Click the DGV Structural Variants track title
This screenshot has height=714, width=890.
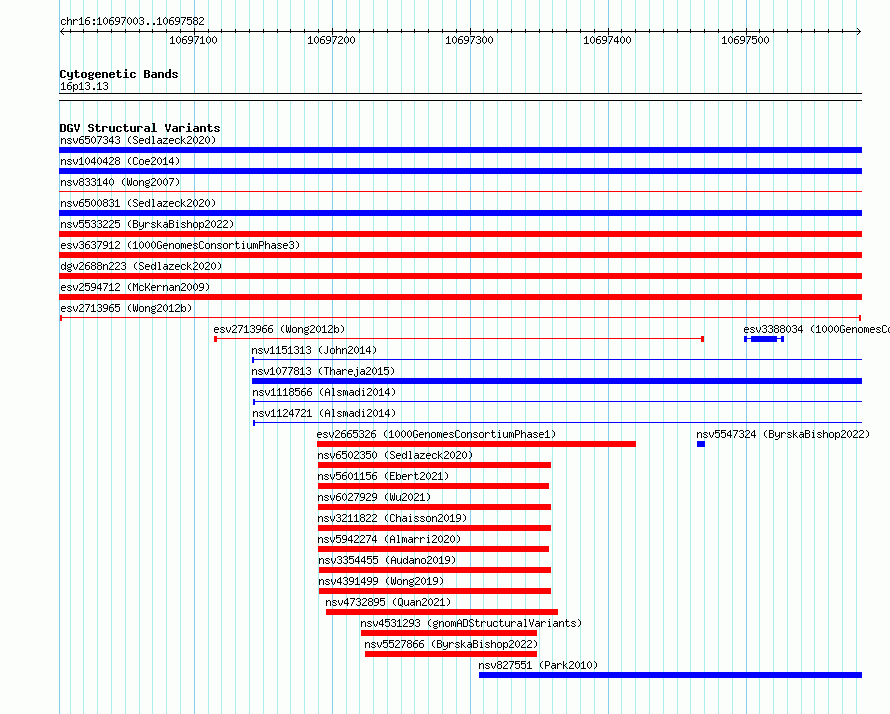point(140,128)
